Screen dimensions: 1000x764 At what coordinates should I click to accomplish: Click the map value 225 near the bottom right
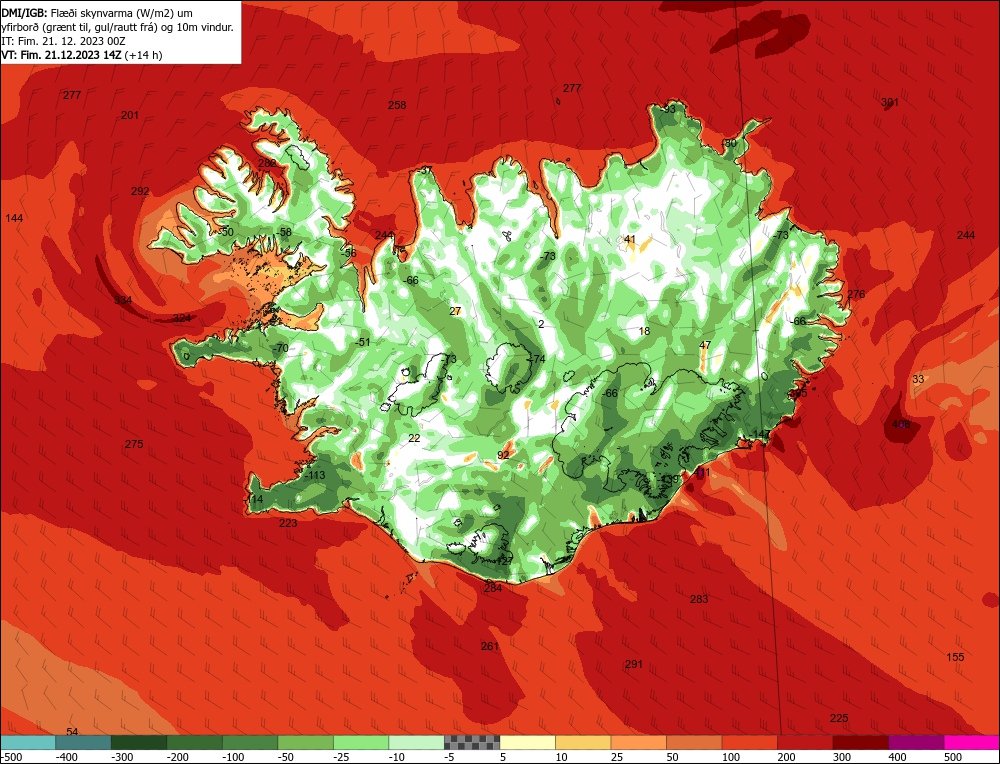839,718
